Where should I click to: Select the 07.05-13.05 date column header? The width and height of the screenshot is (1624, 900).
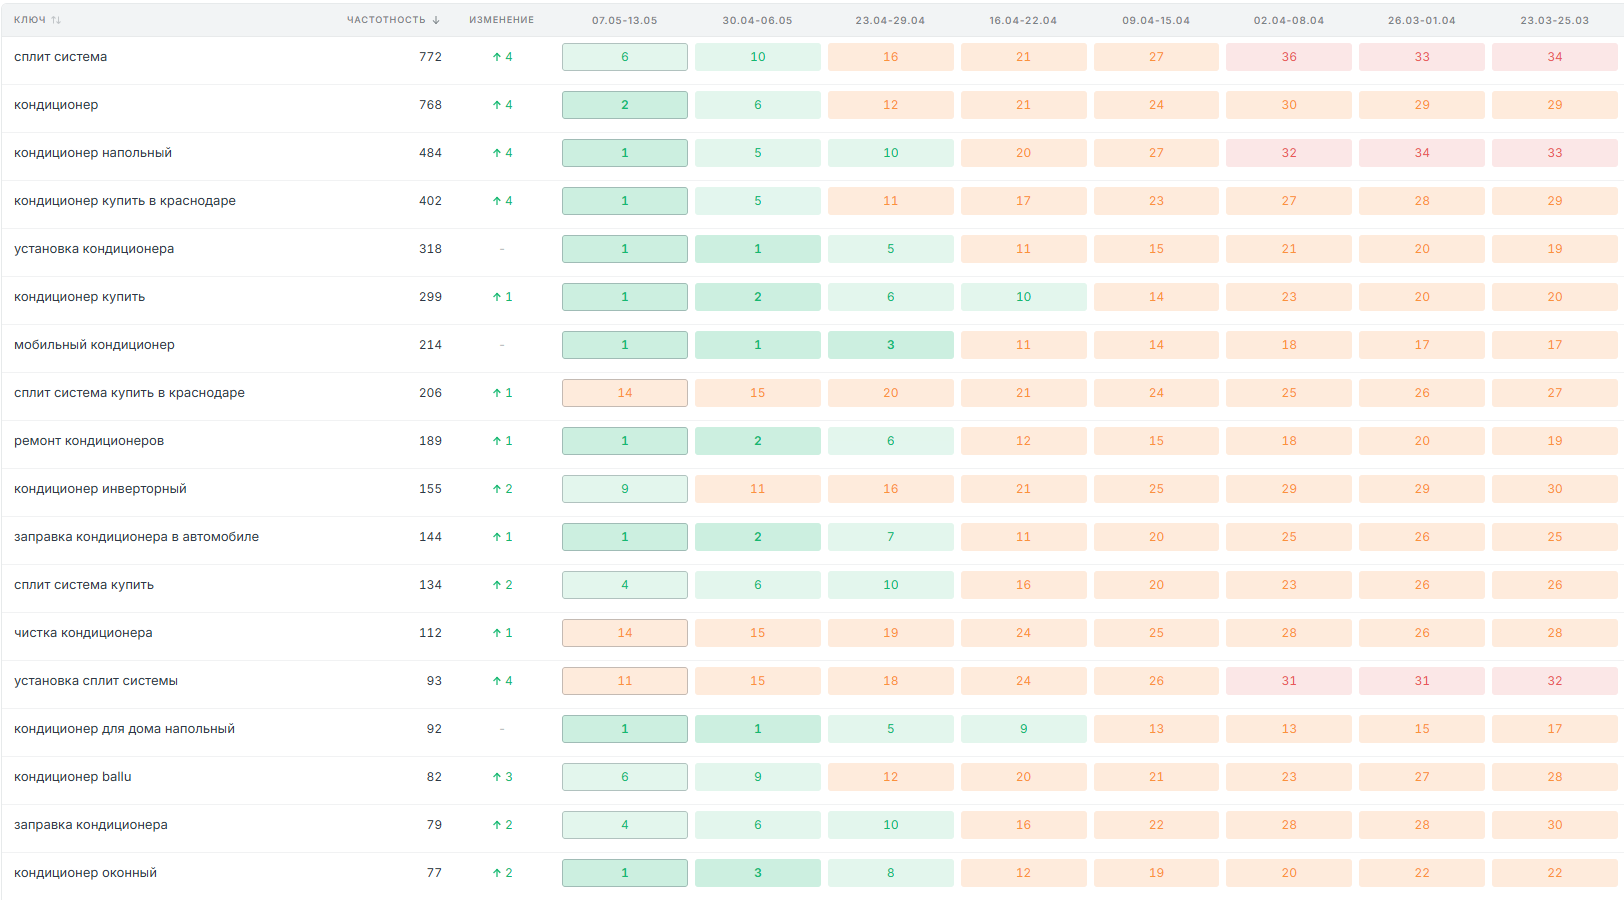click(x=625, y=20)
